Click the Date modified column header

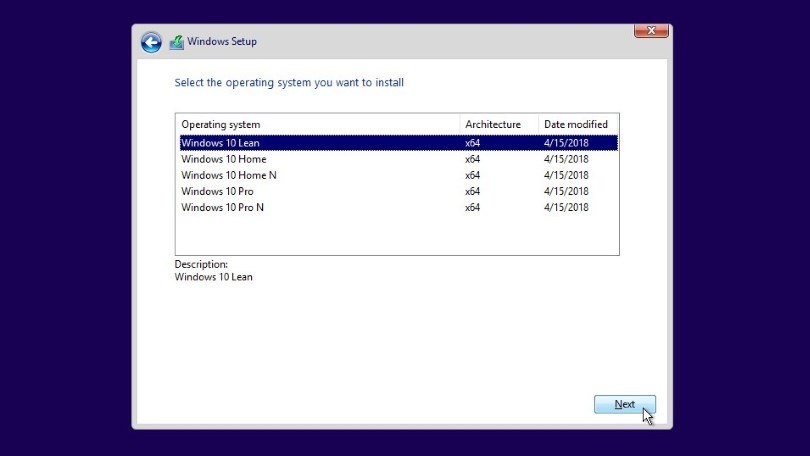click(x=575, y=124)
